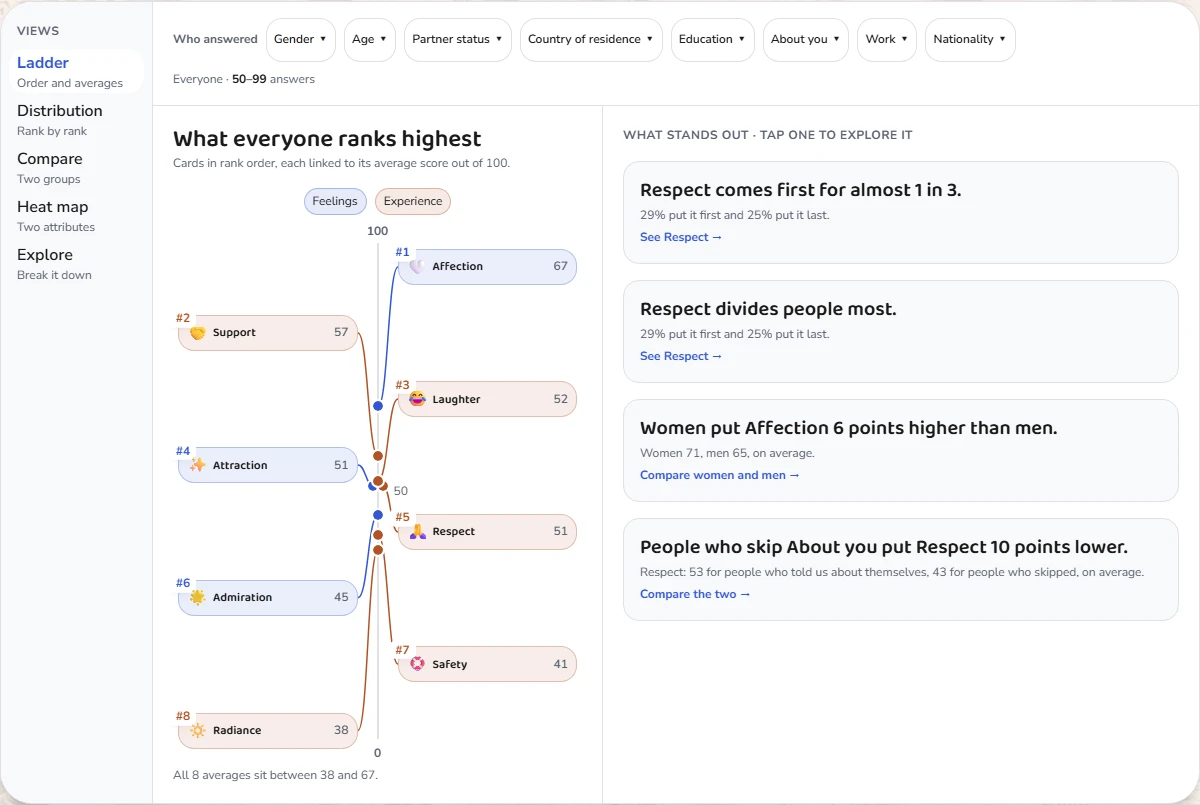Click the handshake icon on Support card
Viewport: 1200px width, 805px height.
click(x=197, y=333)
